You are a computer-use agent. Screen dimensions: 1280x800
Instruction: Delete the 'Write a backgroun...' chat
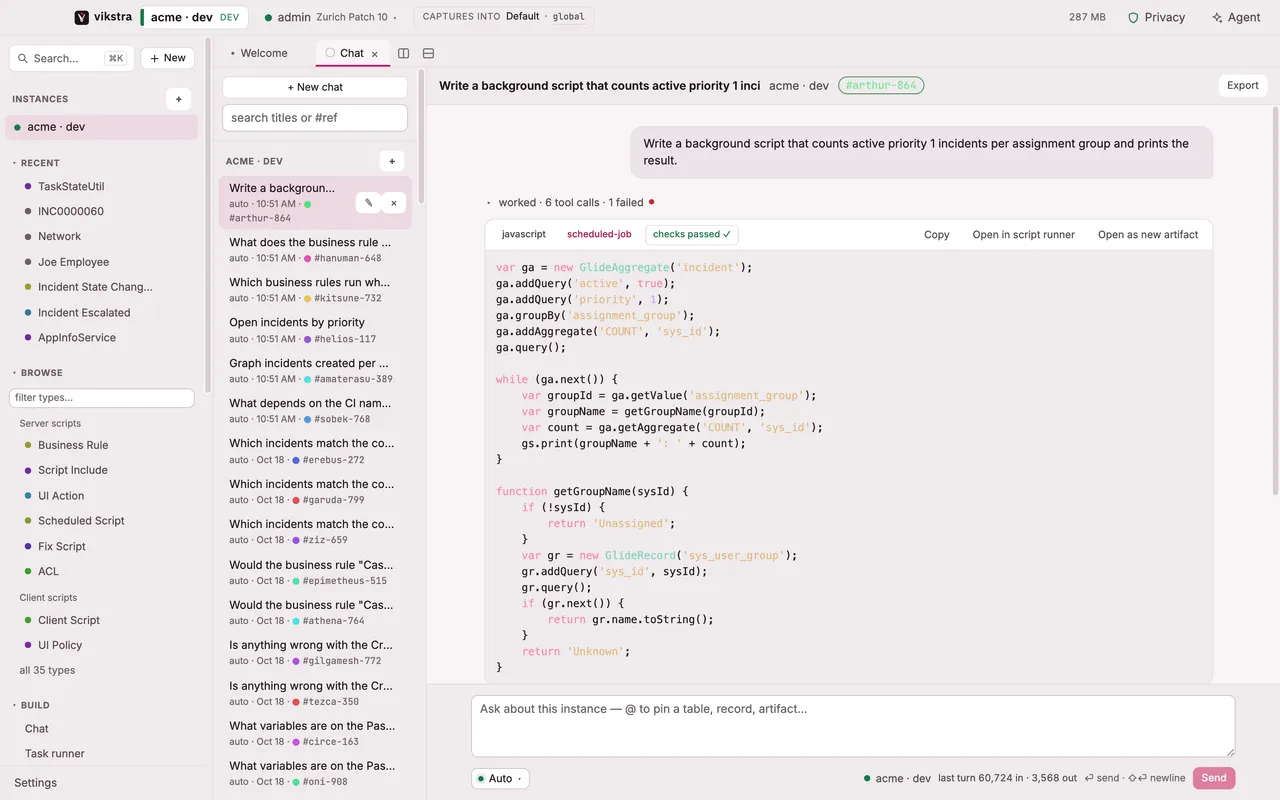click(x=394, y=203)
